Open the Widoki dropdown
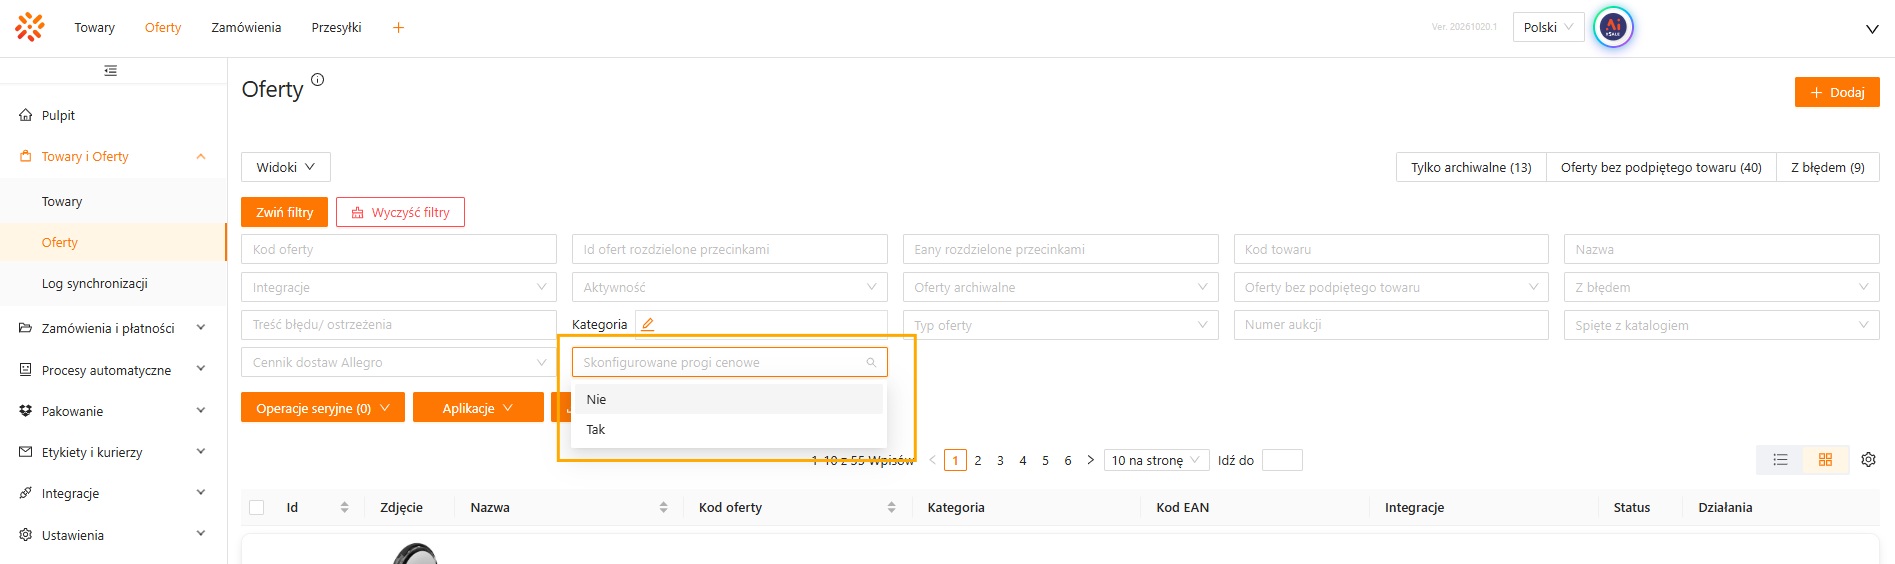 286,167
